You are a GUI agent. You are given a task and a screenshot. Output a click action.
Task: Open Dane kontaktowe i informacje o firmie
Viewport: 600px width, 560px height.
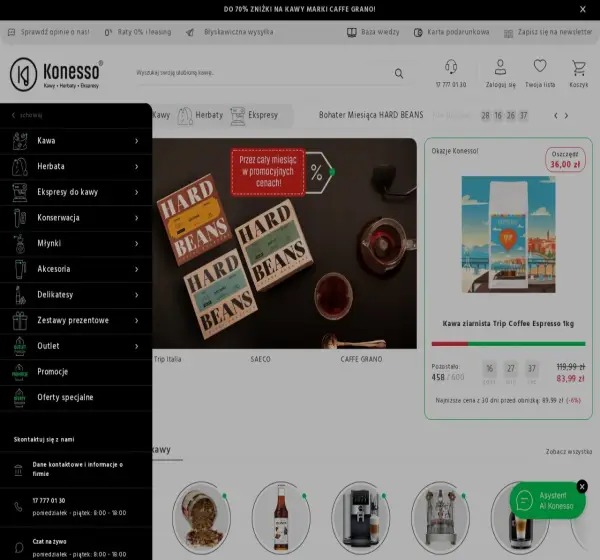click(76, 469)
